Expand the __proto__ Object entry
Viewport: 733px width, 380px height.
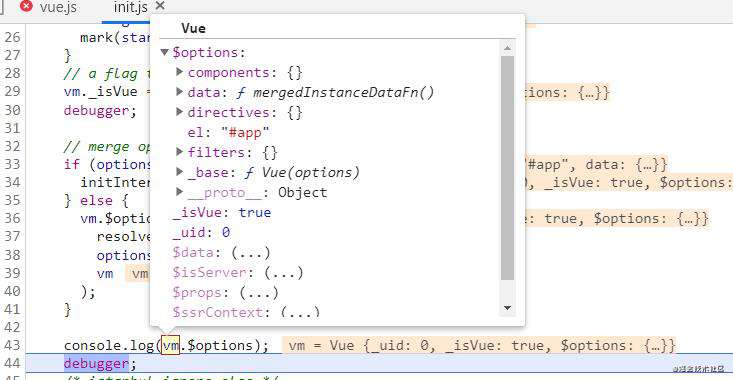coord(180,192)
